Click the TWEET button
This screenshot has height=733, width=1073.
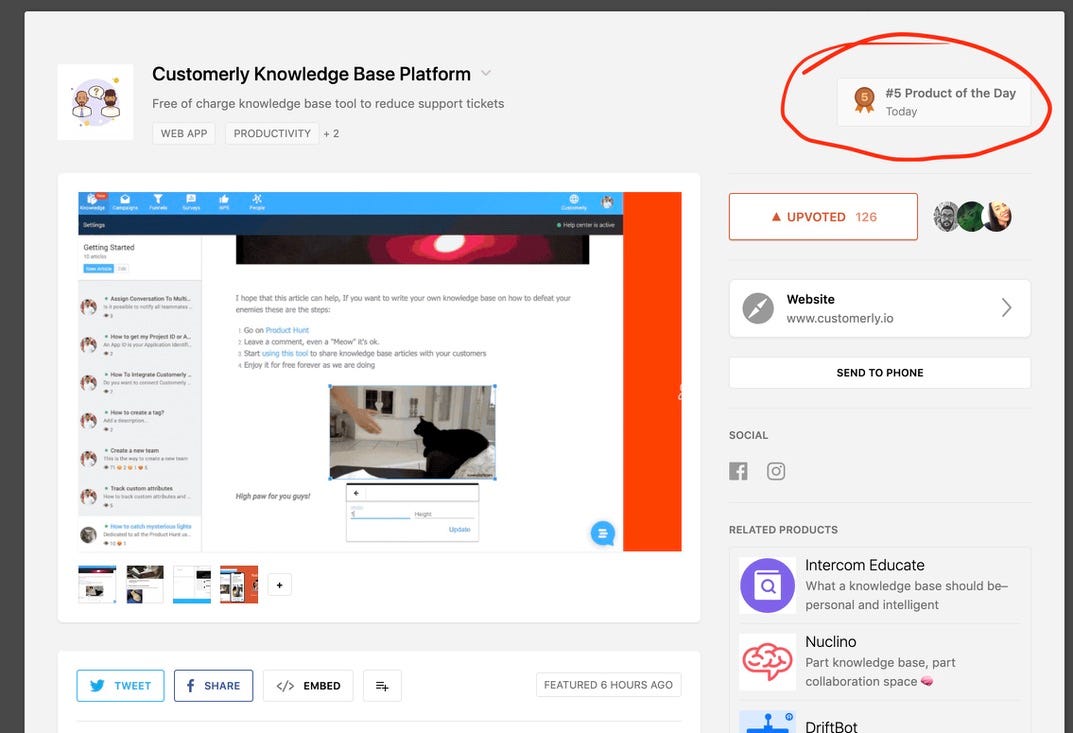click(120, 686)
